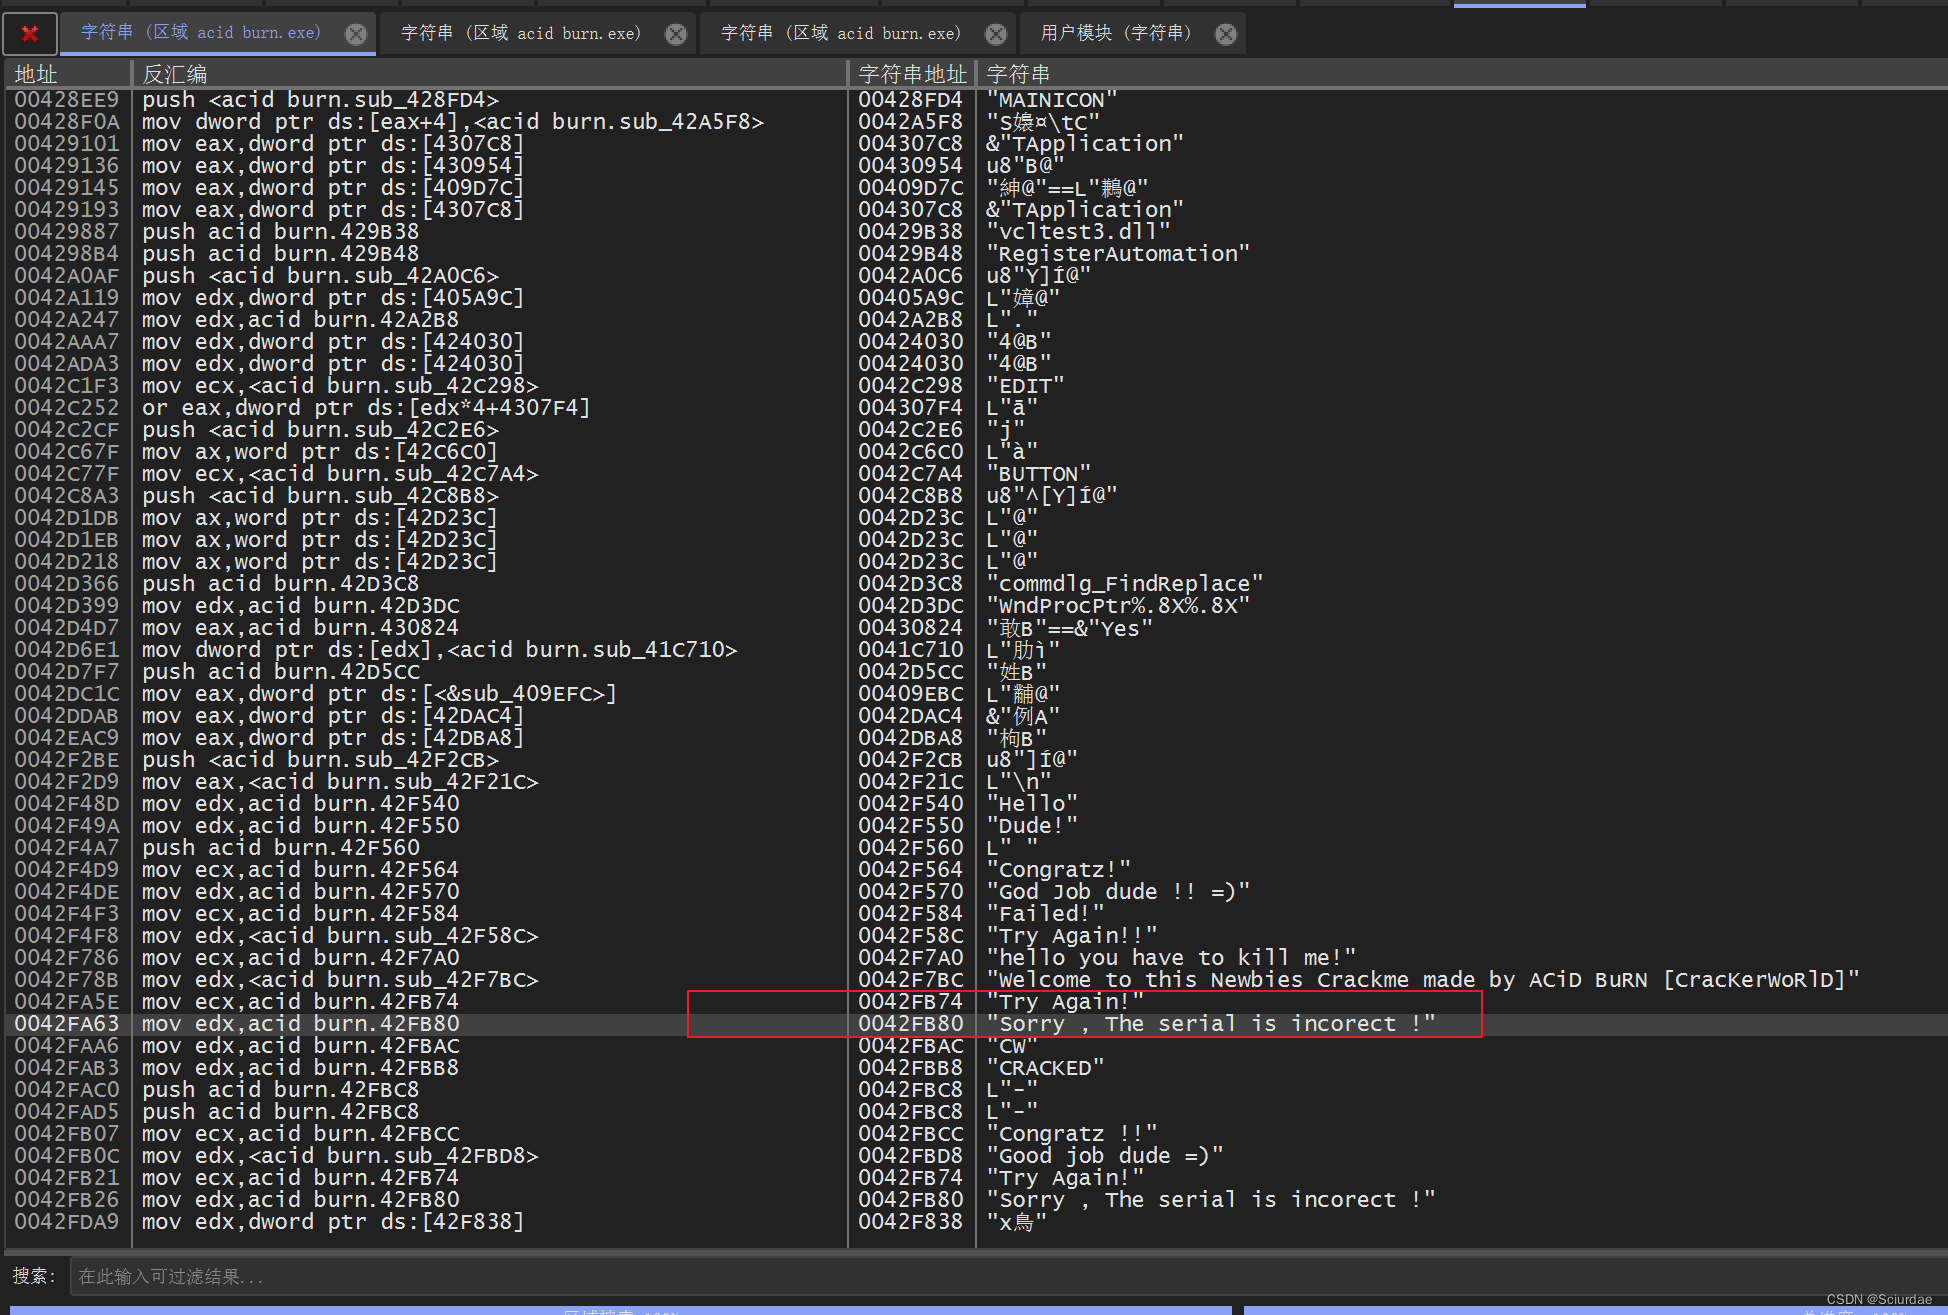Click the "vcltest3.dll" string
The height and width of the screenshot is (1315, 1948).
tap(1078, 232)
